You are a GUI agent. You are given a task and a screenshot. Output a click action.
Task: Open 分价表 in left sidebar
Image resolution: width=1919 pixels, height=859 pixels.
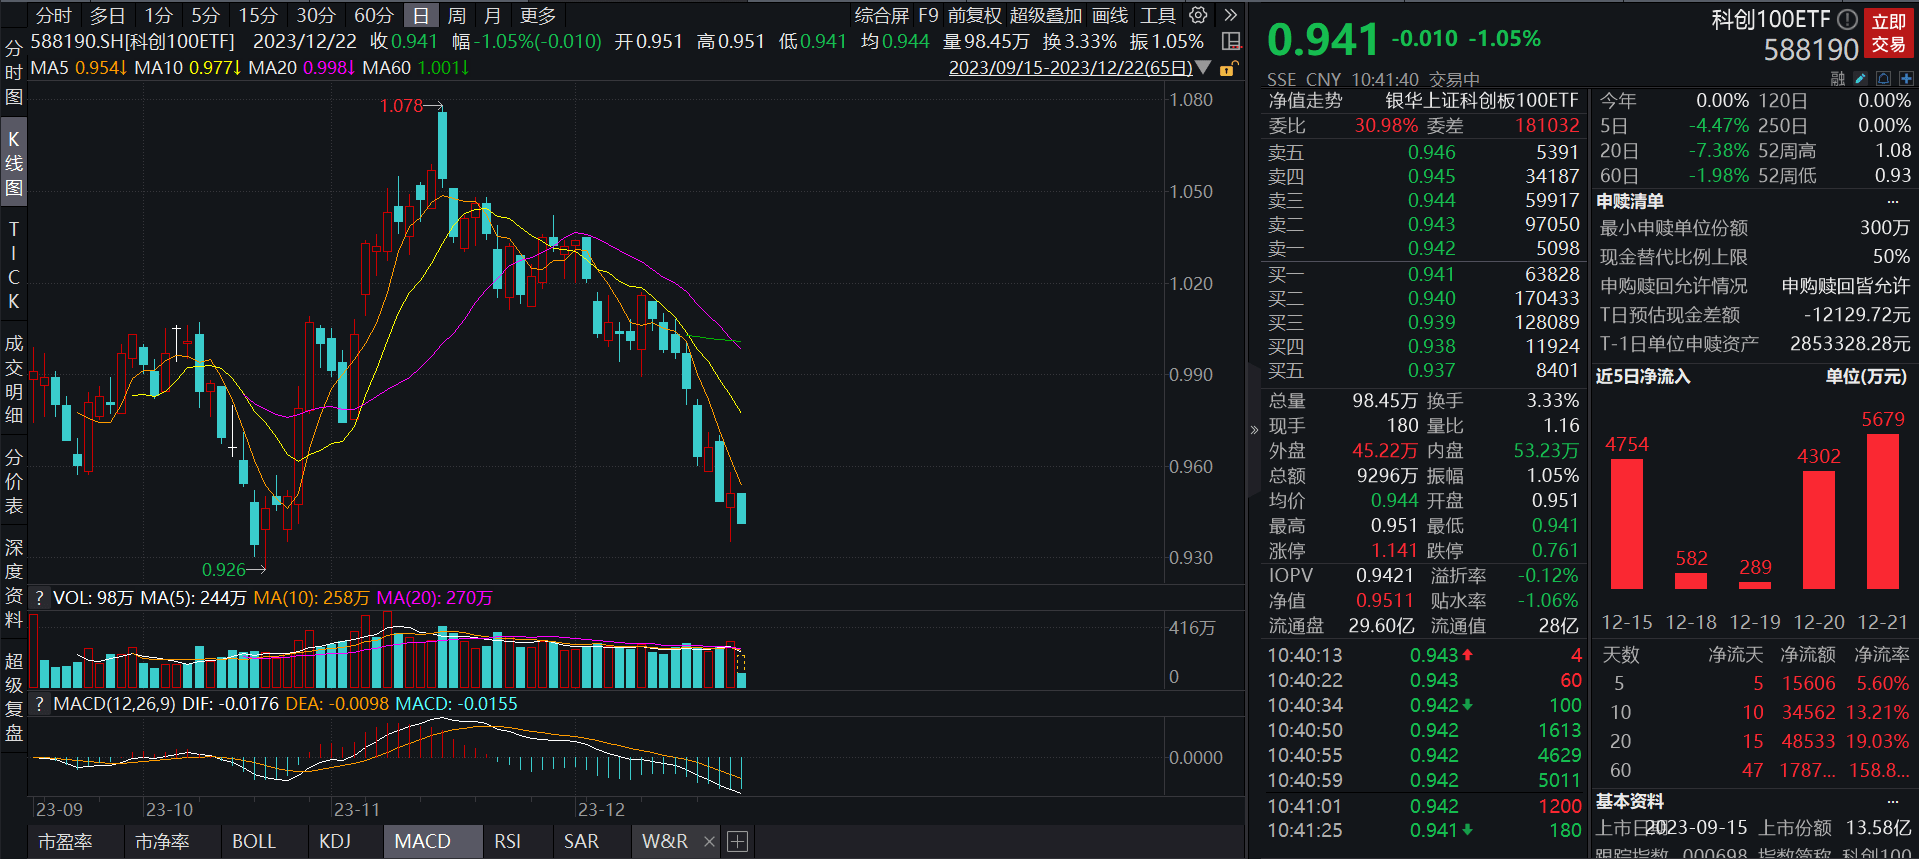click(14, 481)
